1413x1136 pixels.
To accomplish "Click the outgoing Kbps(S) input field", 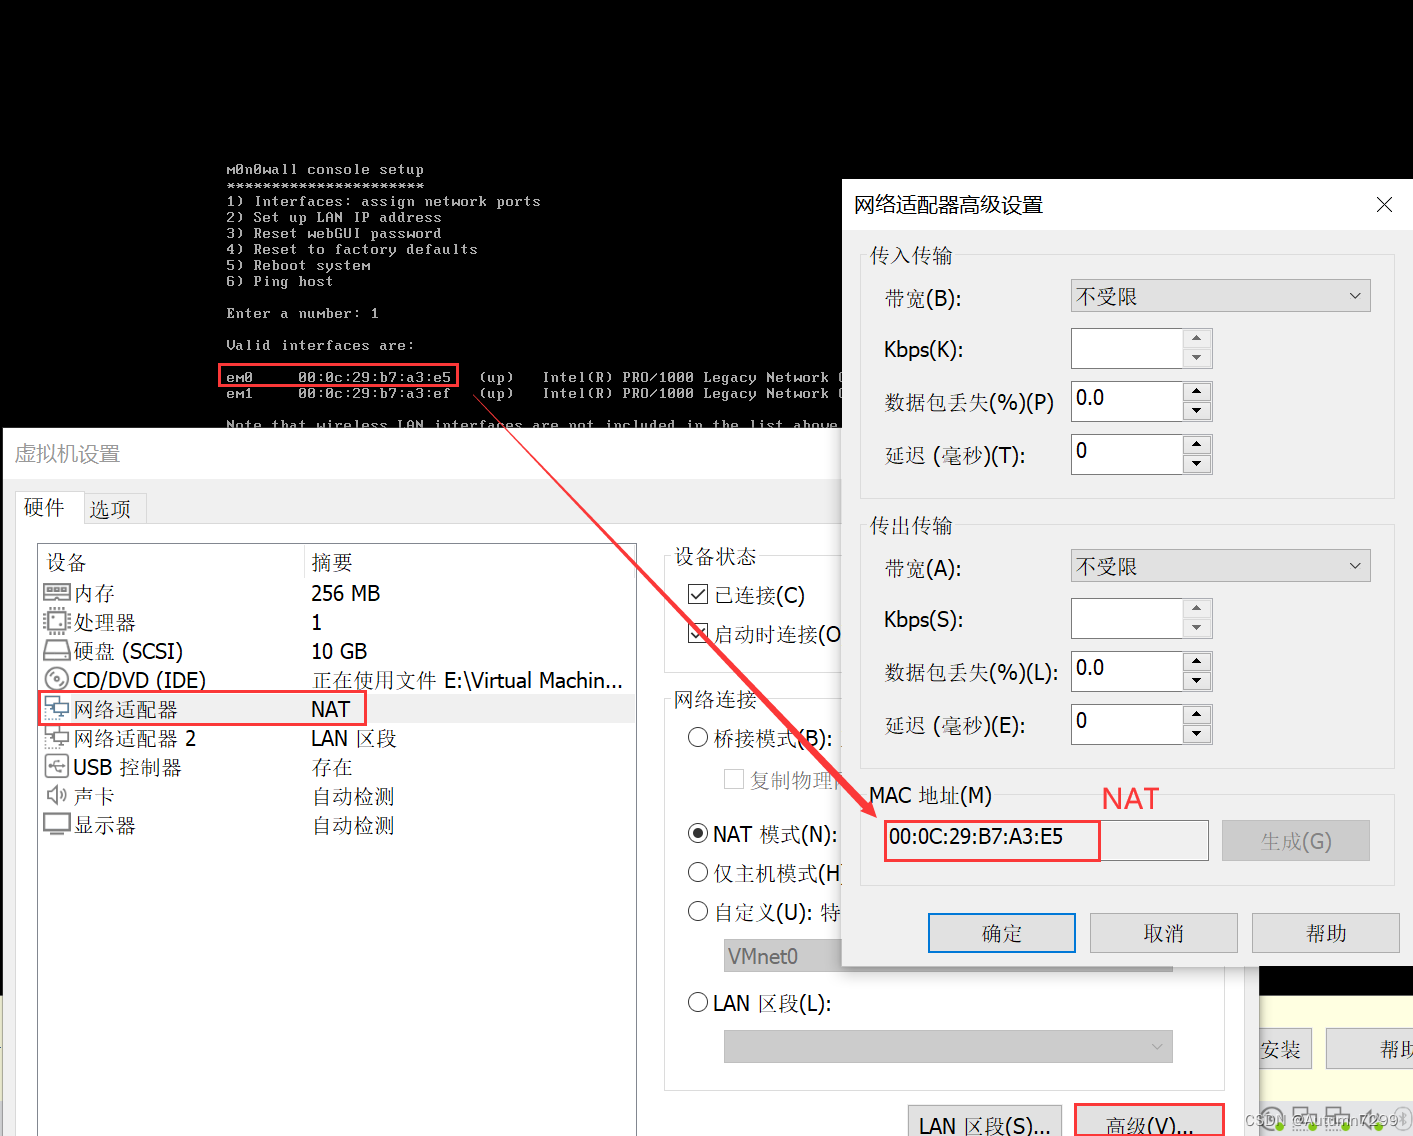I will [x=1127, y=618].
